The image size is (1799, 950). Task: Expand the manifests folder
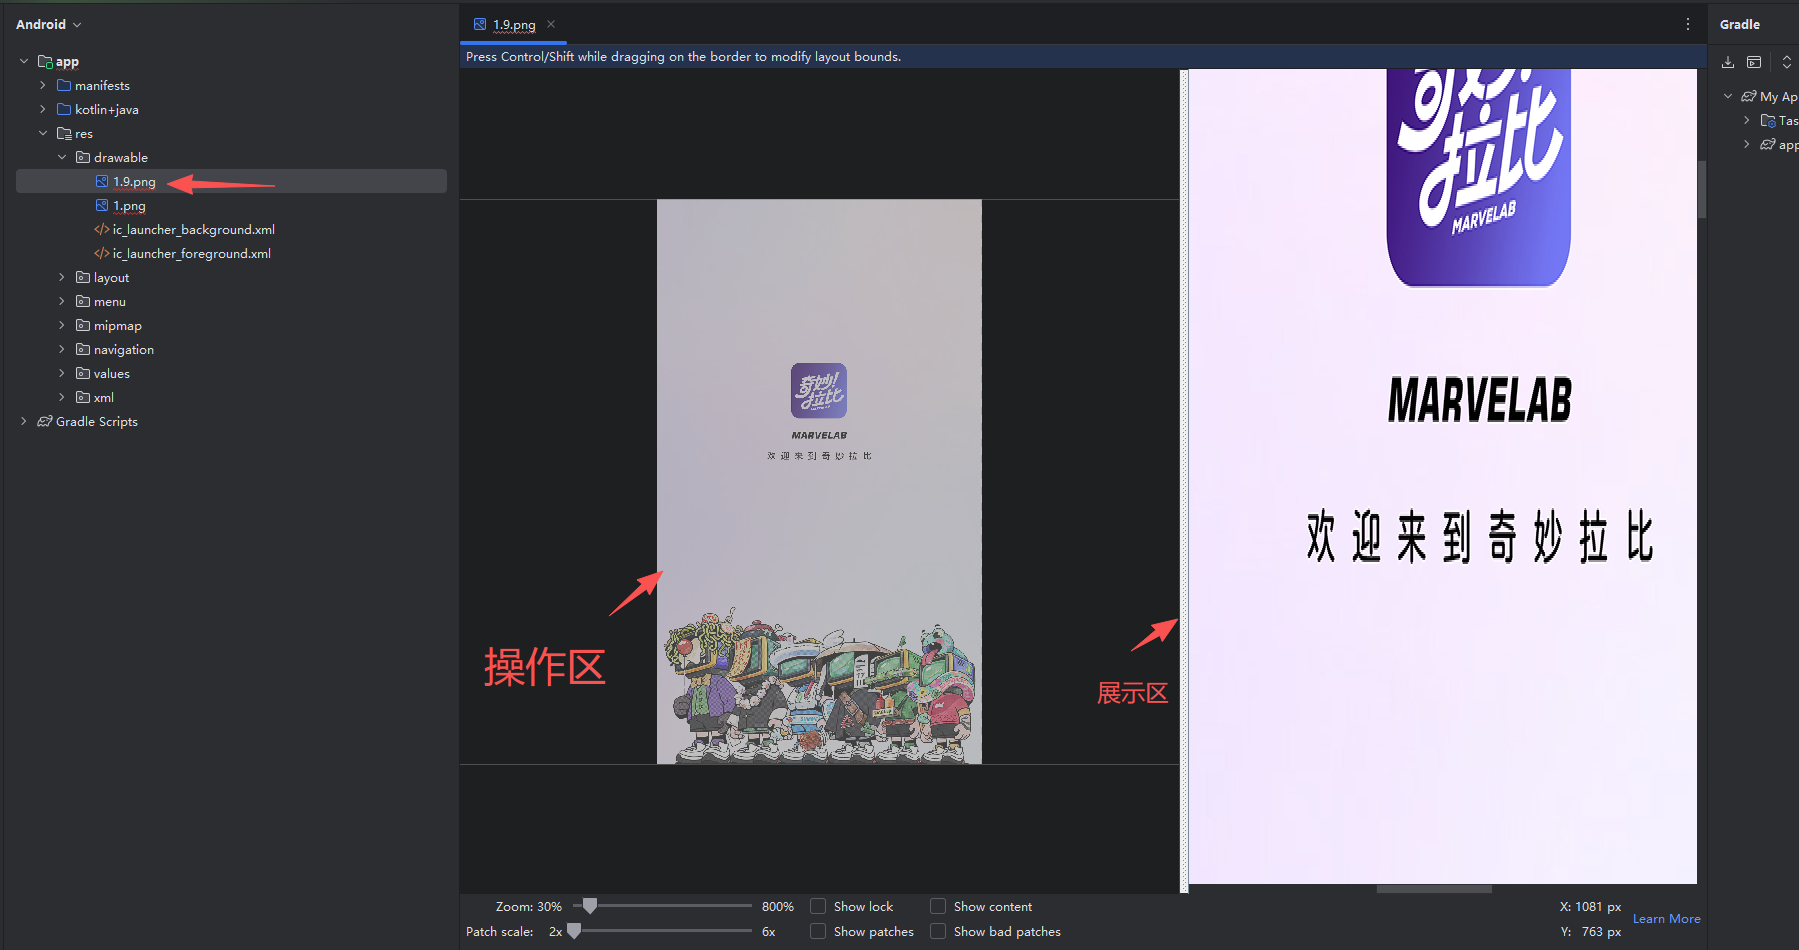[43, 85]
